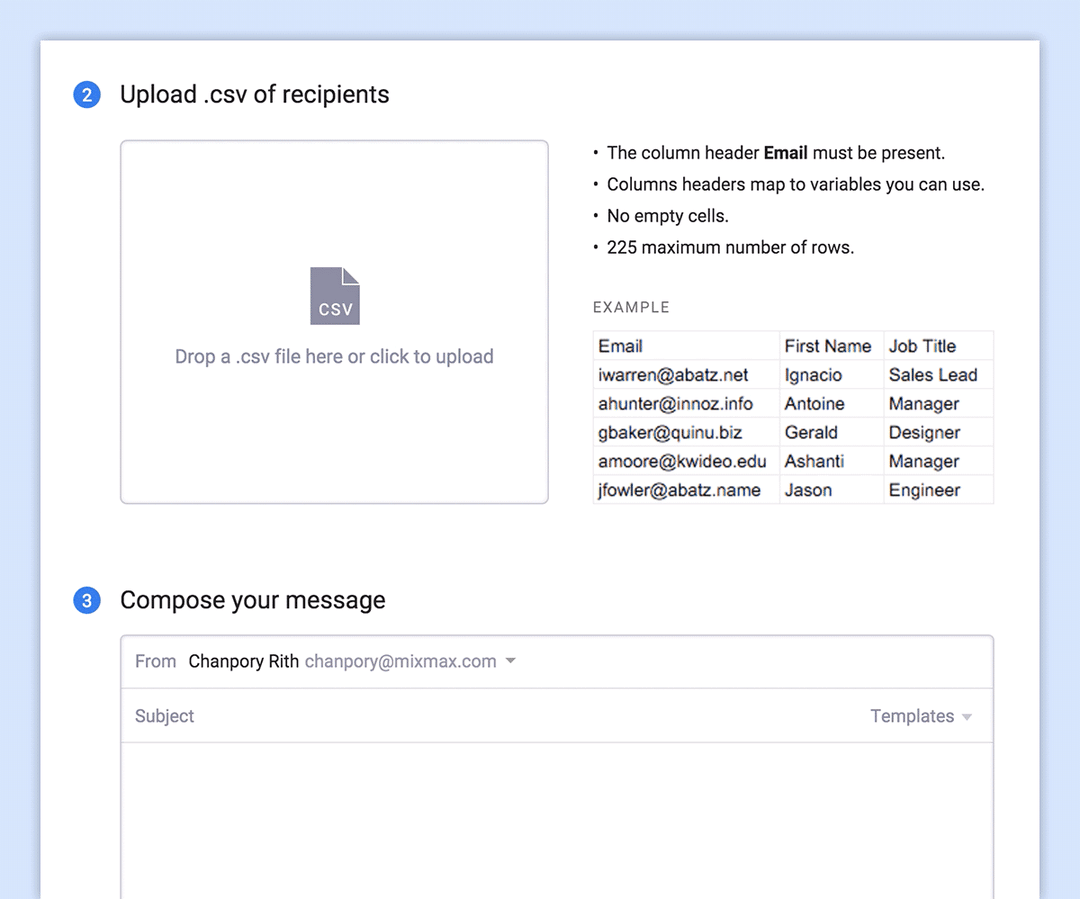The image size is (1080, 899).
Task: Click the Sales Lead cell for Ignacio
Action: coord(933,375)
